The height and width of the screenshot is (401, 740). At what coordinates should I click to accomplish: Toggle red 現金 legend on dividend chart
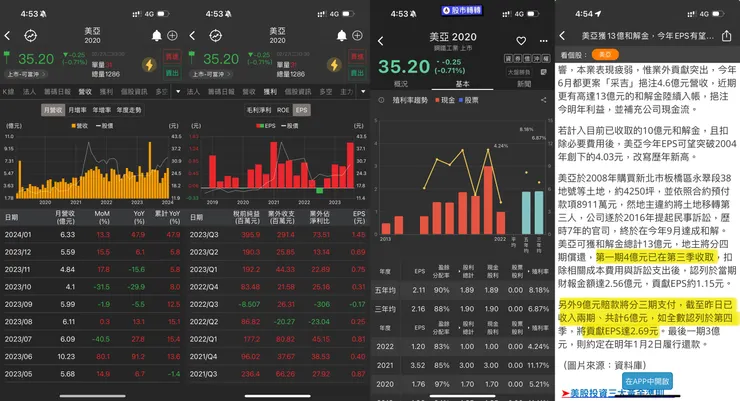point(445,100)
